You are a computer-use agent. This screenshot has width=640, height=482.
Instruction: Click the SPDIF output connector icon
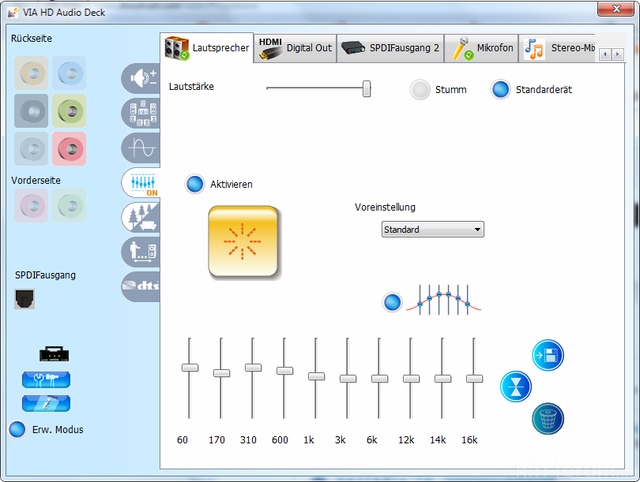point(26,298)
